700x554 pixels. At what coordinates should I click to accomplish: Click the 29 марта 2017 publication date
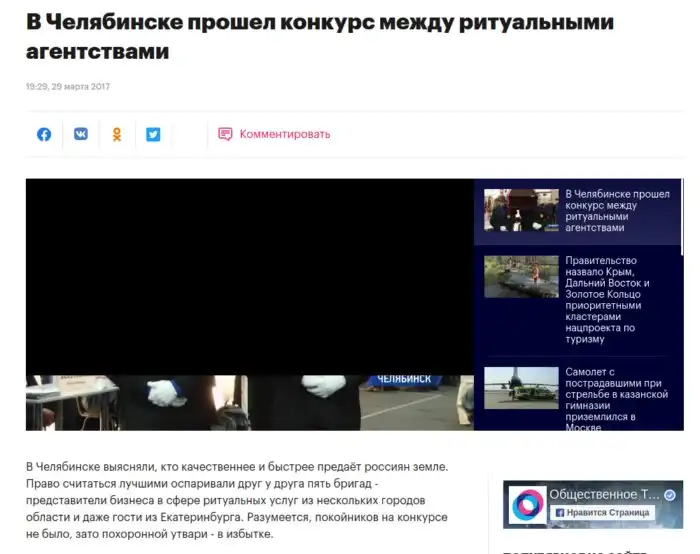coord(68,87)
